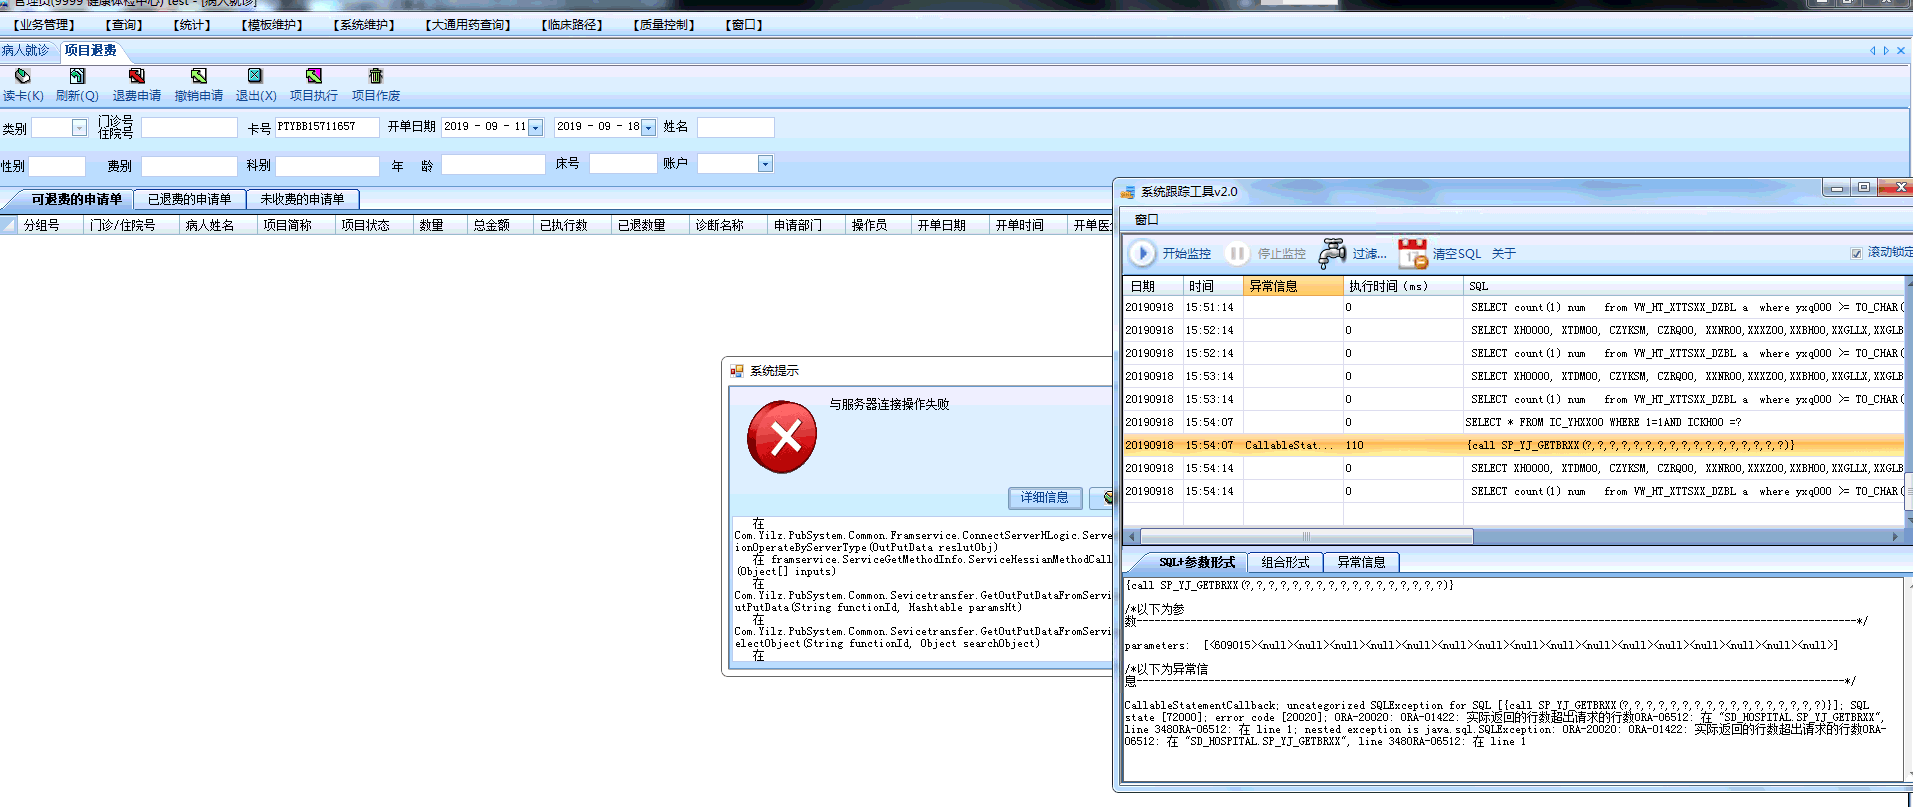Click the 清空SQL calendar icon

click(1413, 254)
